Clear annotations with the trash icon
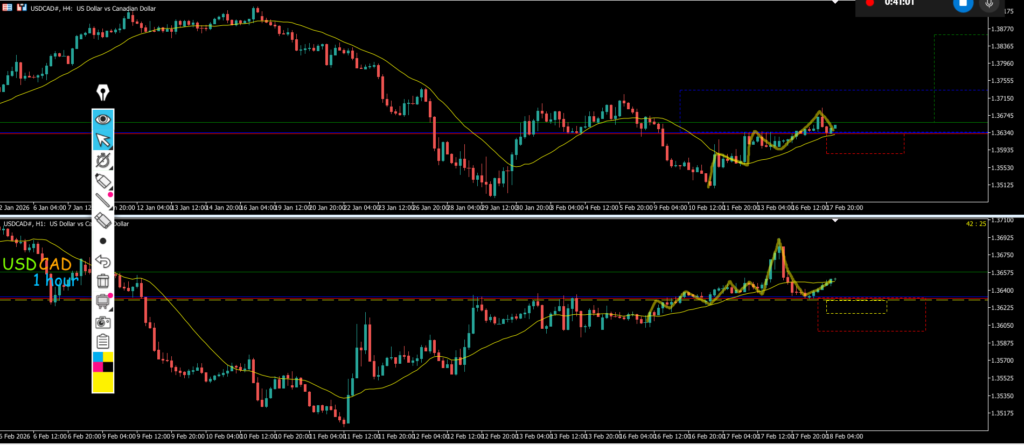 [103, 281]
